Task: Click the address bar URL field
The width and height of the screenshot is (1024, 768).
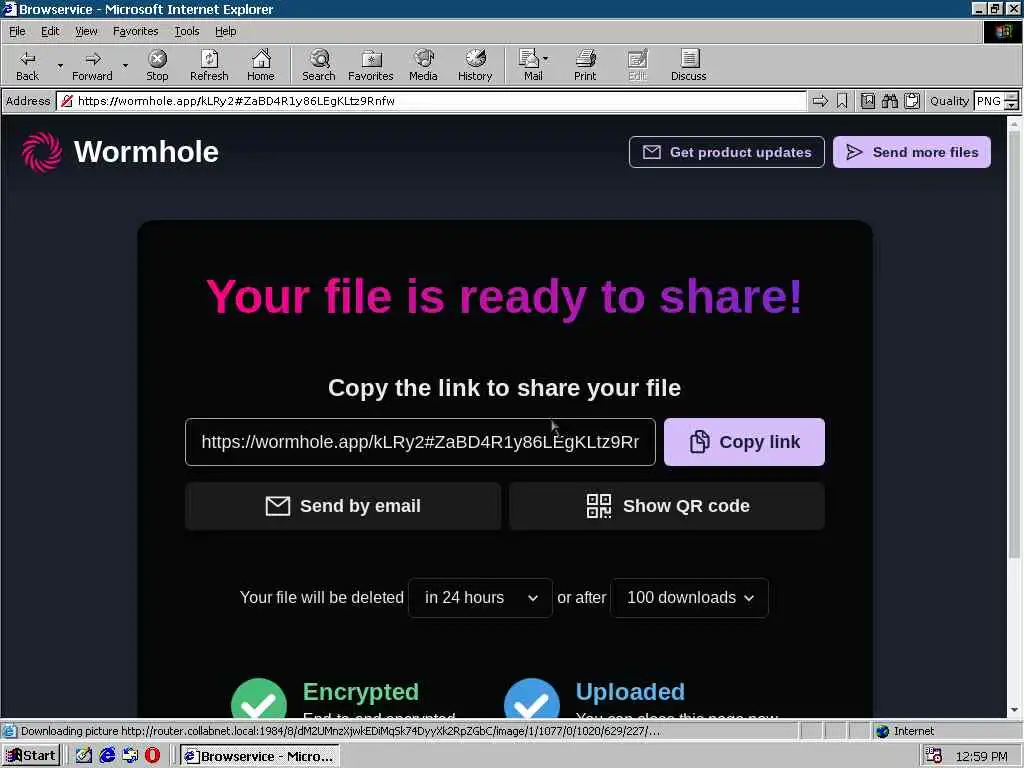Action: 431,101
